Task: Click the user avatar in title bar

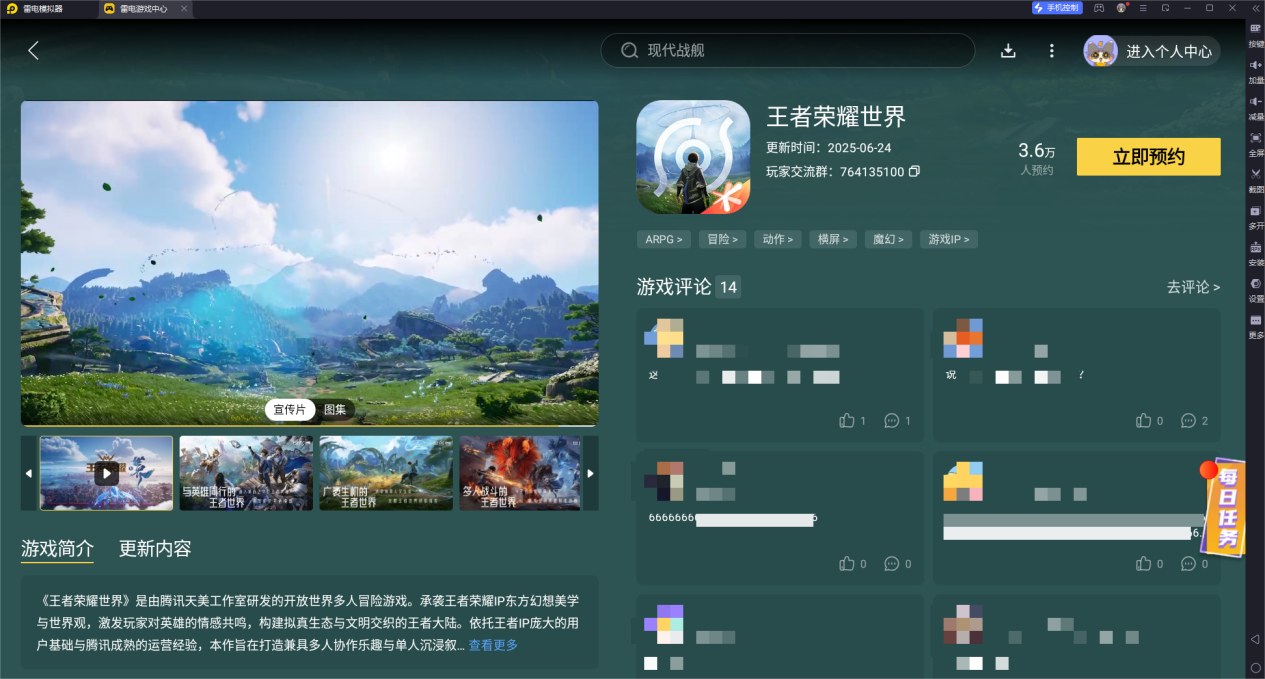Action: [x=1122, y=8]
